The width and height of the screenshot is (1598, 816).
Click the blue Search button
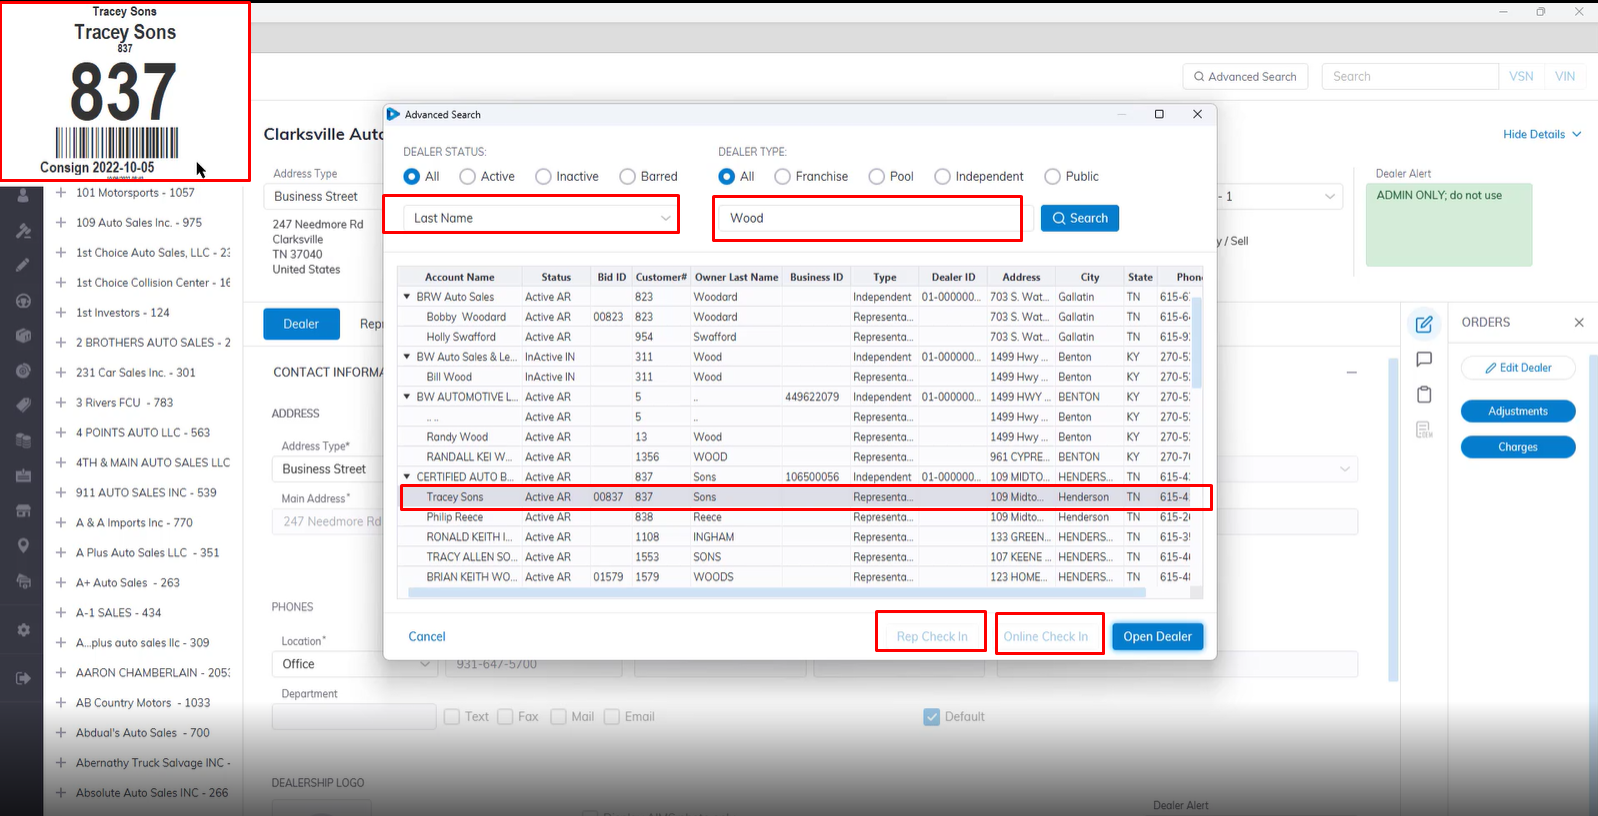point(1079,218)
